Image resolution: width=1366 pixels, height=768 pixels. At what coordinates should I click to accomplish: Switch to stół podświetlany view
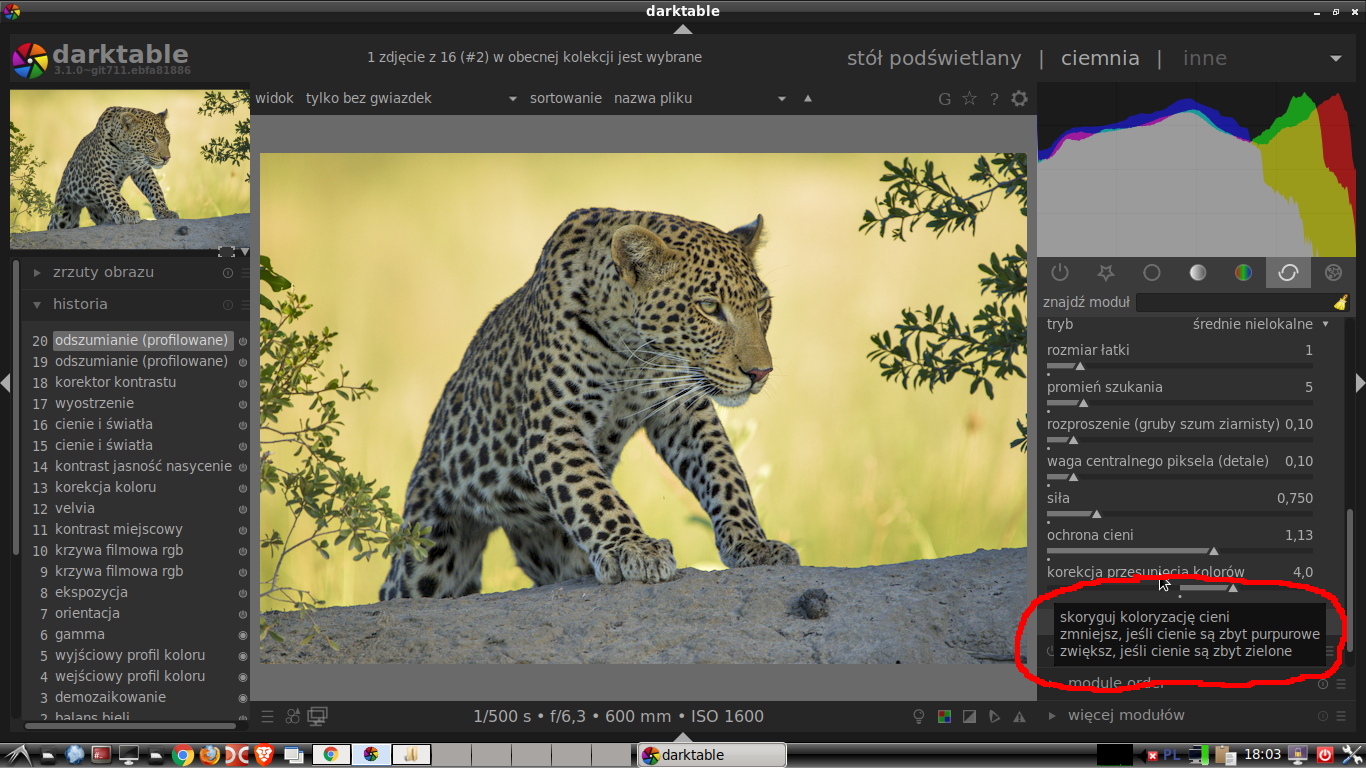[933, 58]
